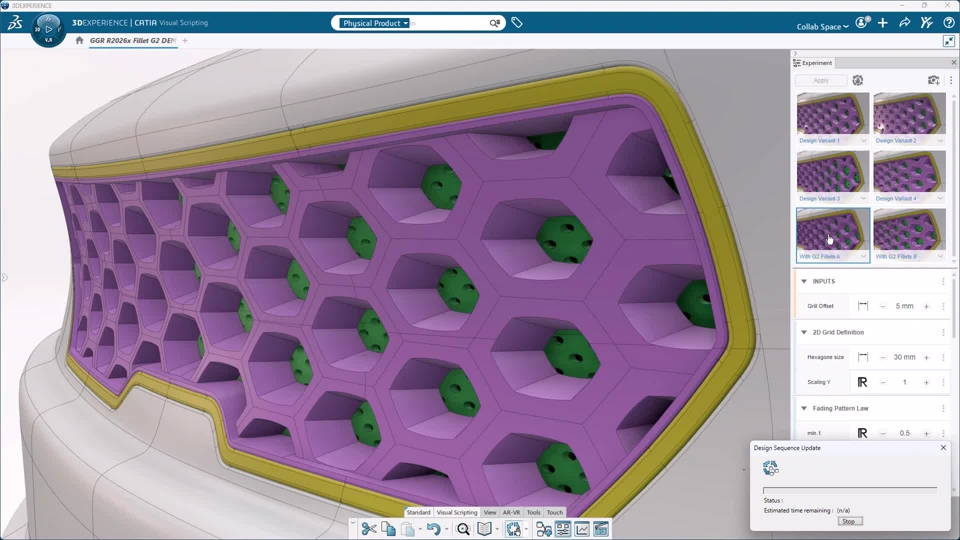The image size is (960, 540).
Task: Click the Paste icon in bottom toolbar
Action: (408, 528)
